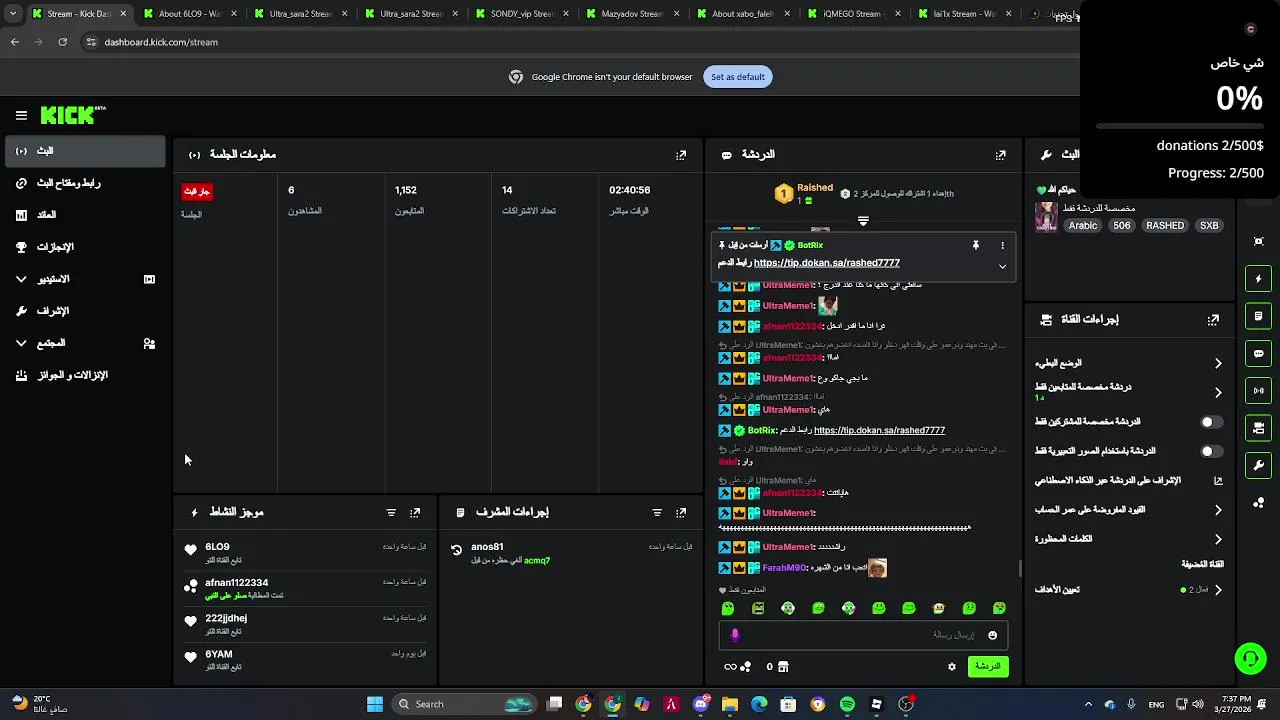Pop out the activity feed panel

pos(415,512)
